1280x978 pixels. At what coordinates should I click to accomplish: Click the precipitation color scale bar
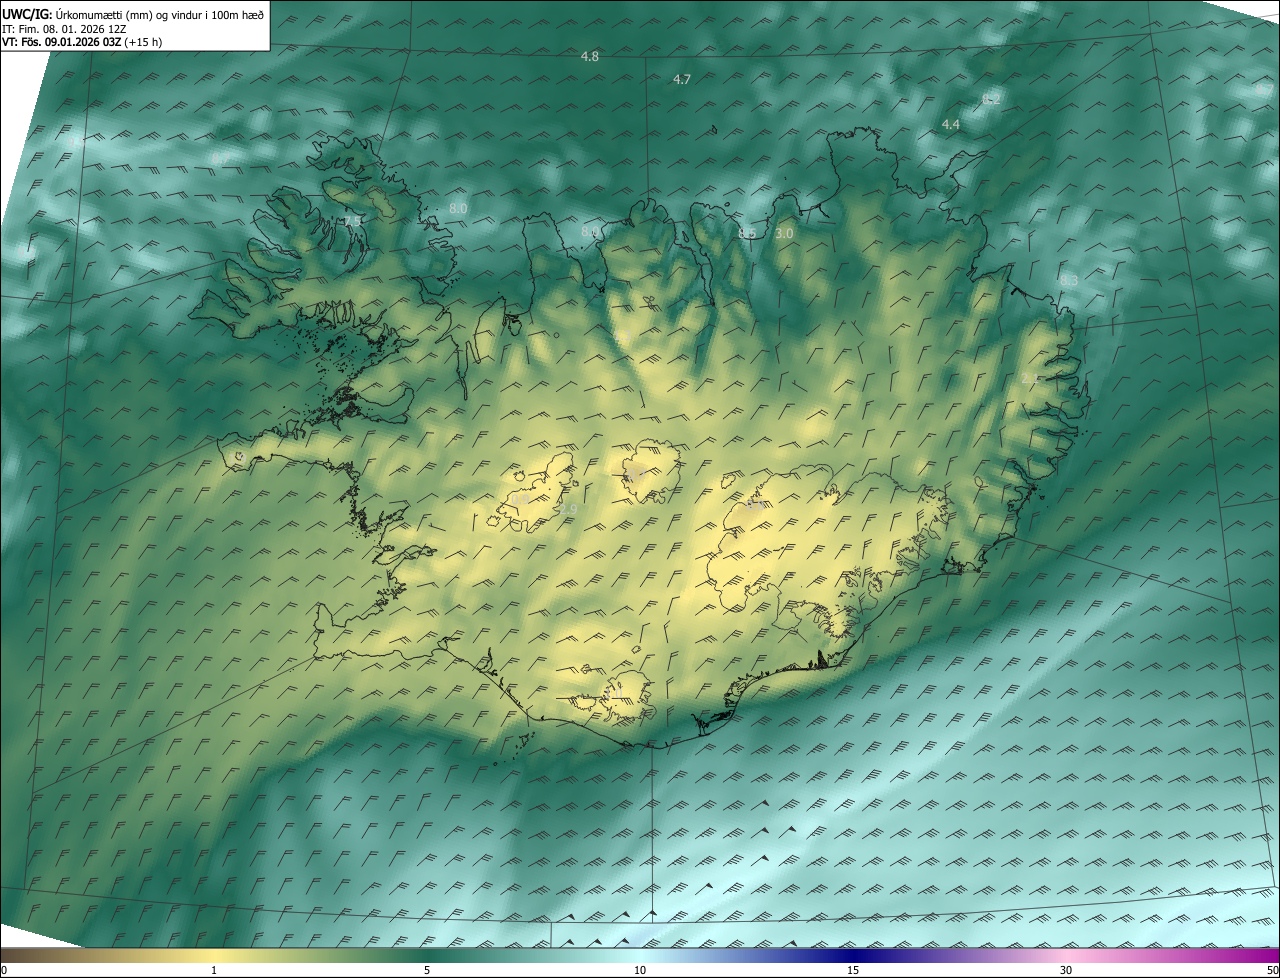coord(640,956)
